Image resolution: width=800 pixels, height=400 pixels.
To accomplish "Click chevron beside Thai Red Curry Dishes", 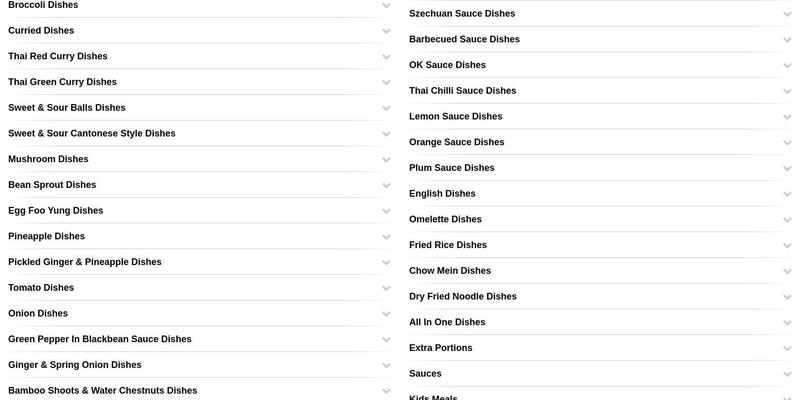I will [x=386, y=57].
